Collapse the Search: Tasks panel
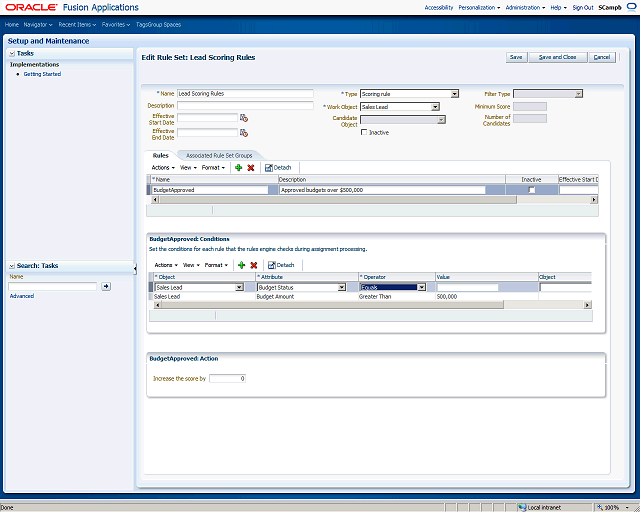 click(x=12, y=266)
